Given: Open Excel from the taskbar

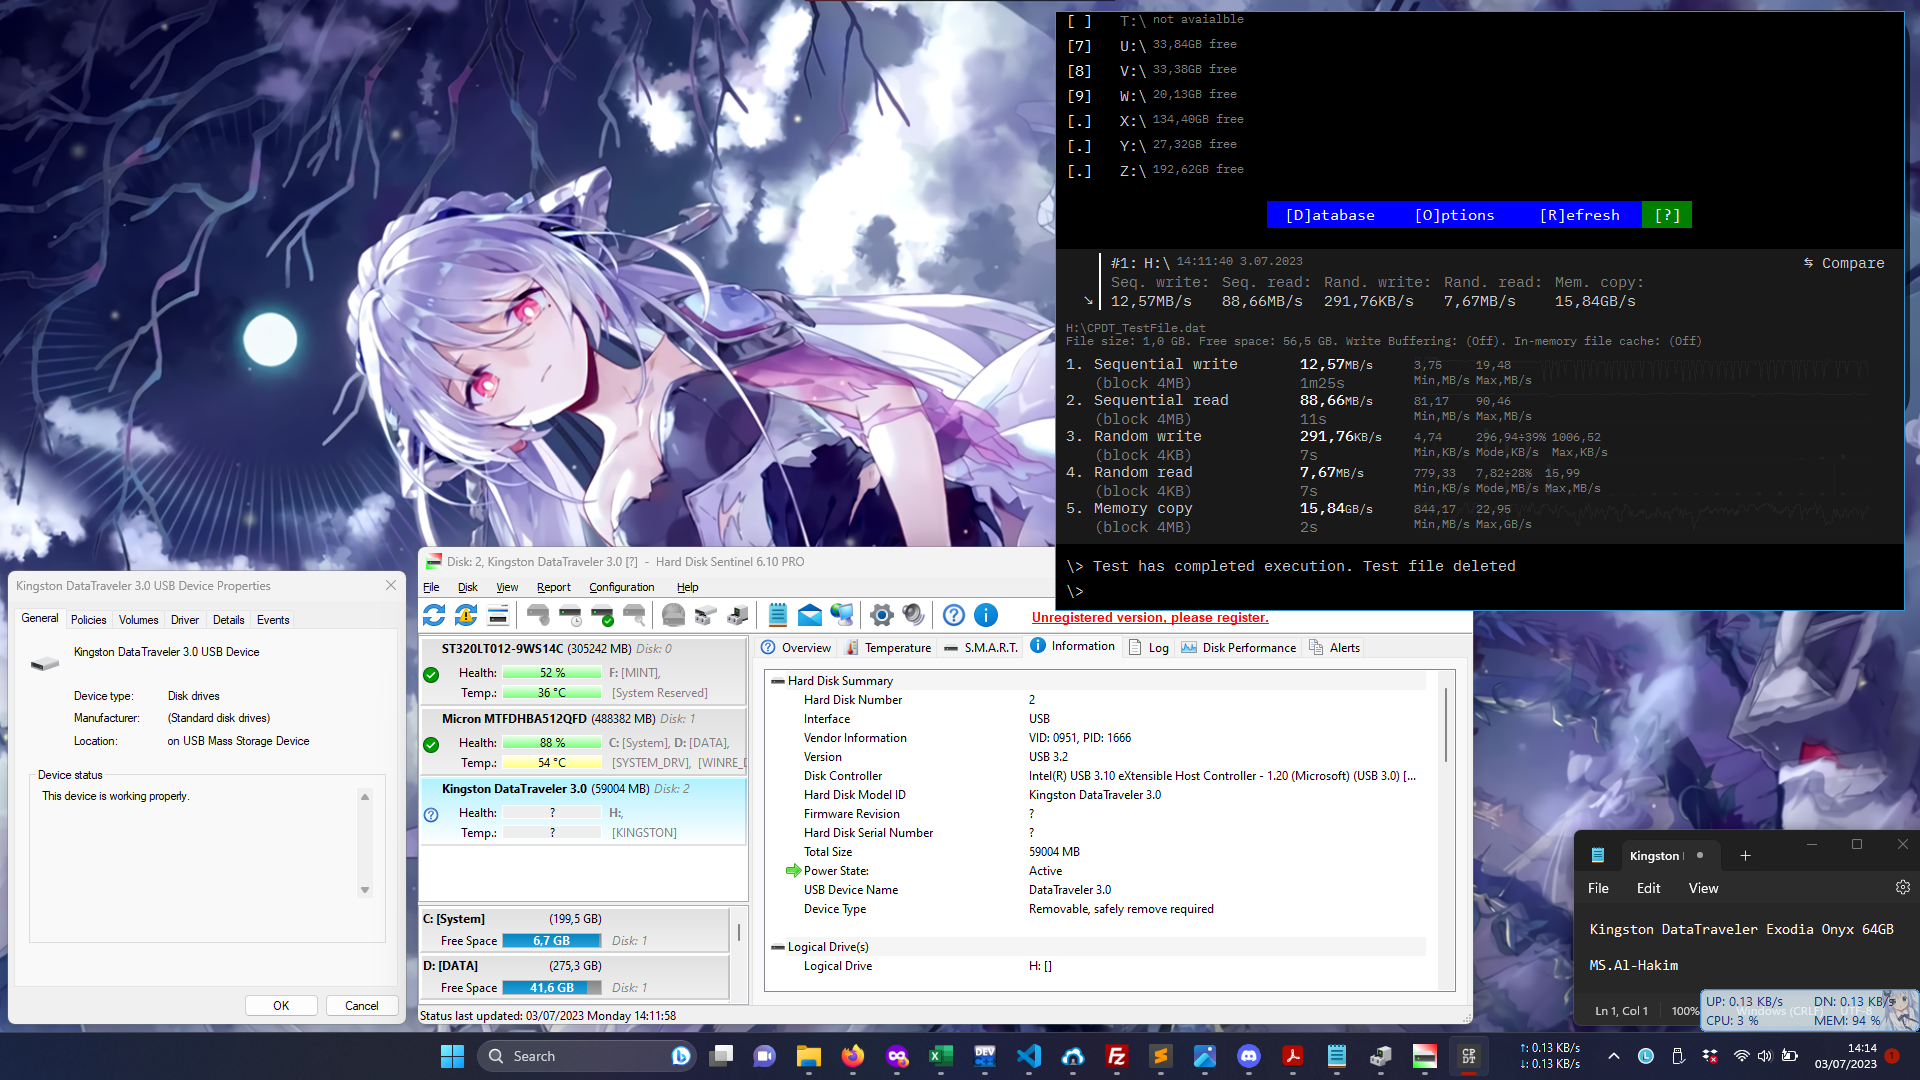Looking at the screenshot, I should tap(941, 1056).
